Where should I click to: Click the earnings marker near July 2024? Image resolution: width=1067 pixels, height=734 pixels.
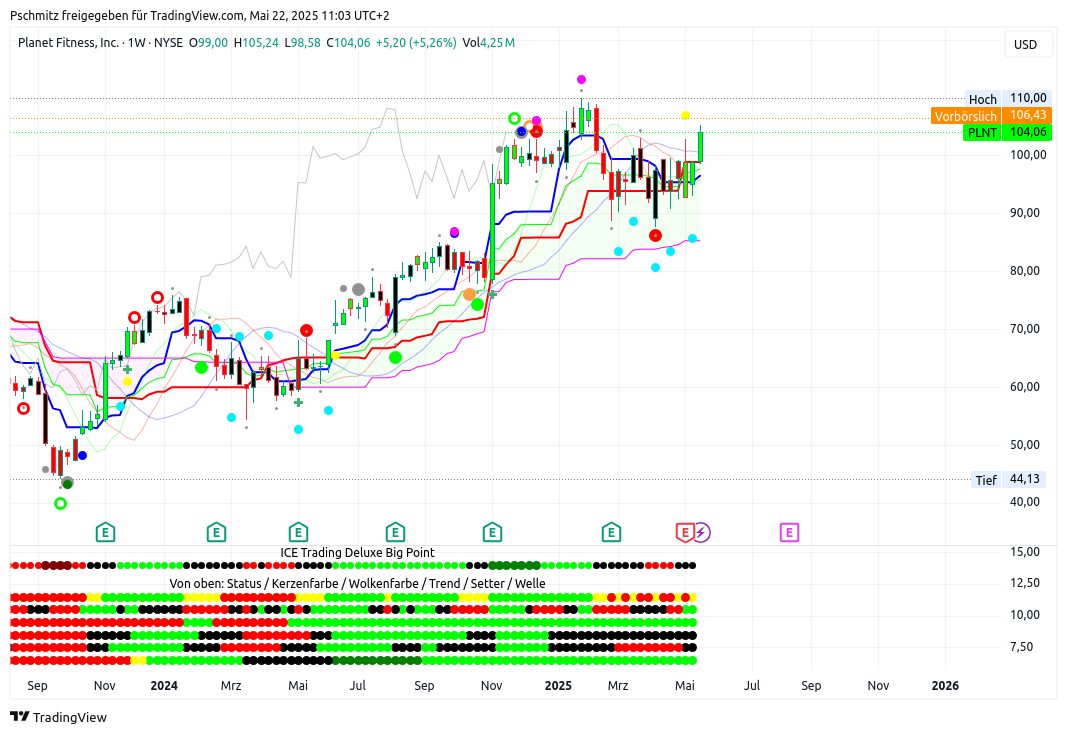click(395, 532)
